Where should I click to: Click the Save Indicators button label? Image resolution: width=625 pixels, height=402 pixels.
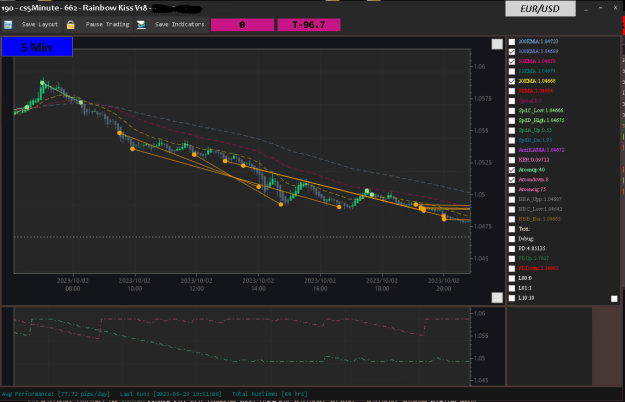click(179, 25)
